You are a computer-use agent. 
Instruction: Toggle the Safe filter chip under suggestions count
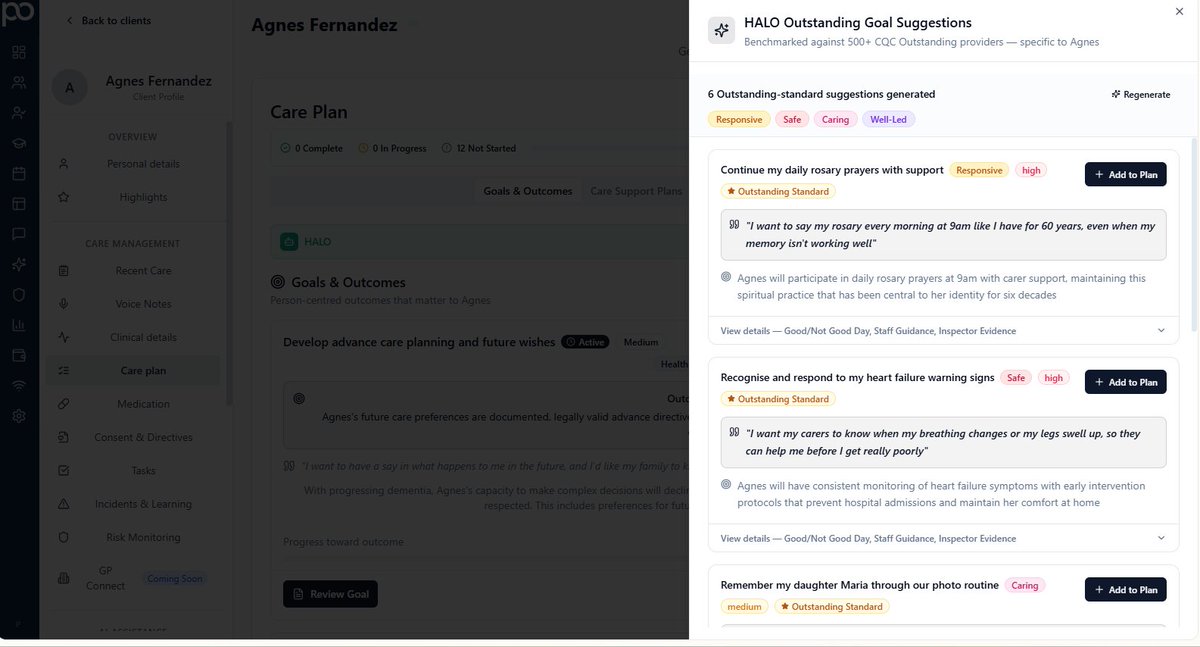(x=792, y=119)
